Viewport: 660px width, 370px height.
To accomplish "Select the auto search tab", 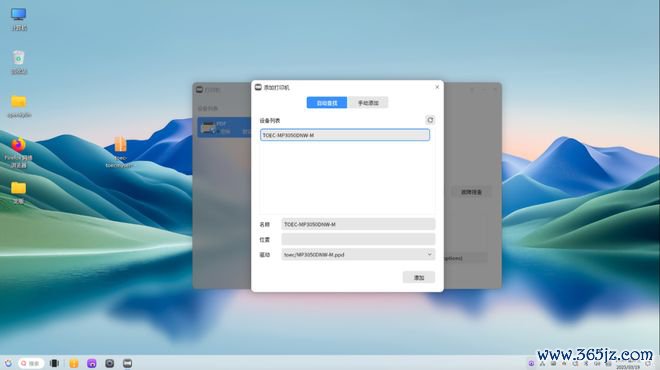I will pos(327,103).
